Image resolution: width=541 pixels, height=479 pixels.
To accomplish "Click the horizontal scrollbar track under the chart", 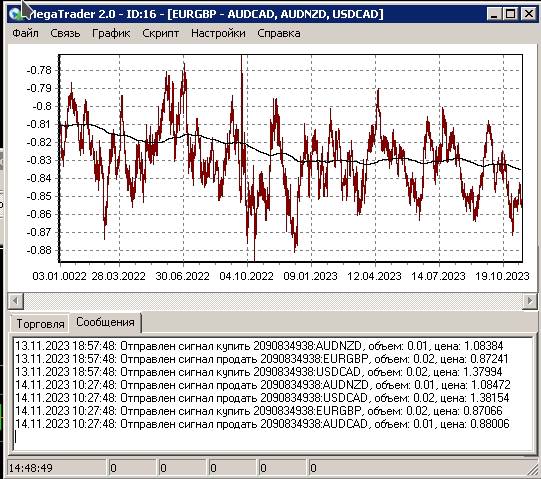I will 273,301.
